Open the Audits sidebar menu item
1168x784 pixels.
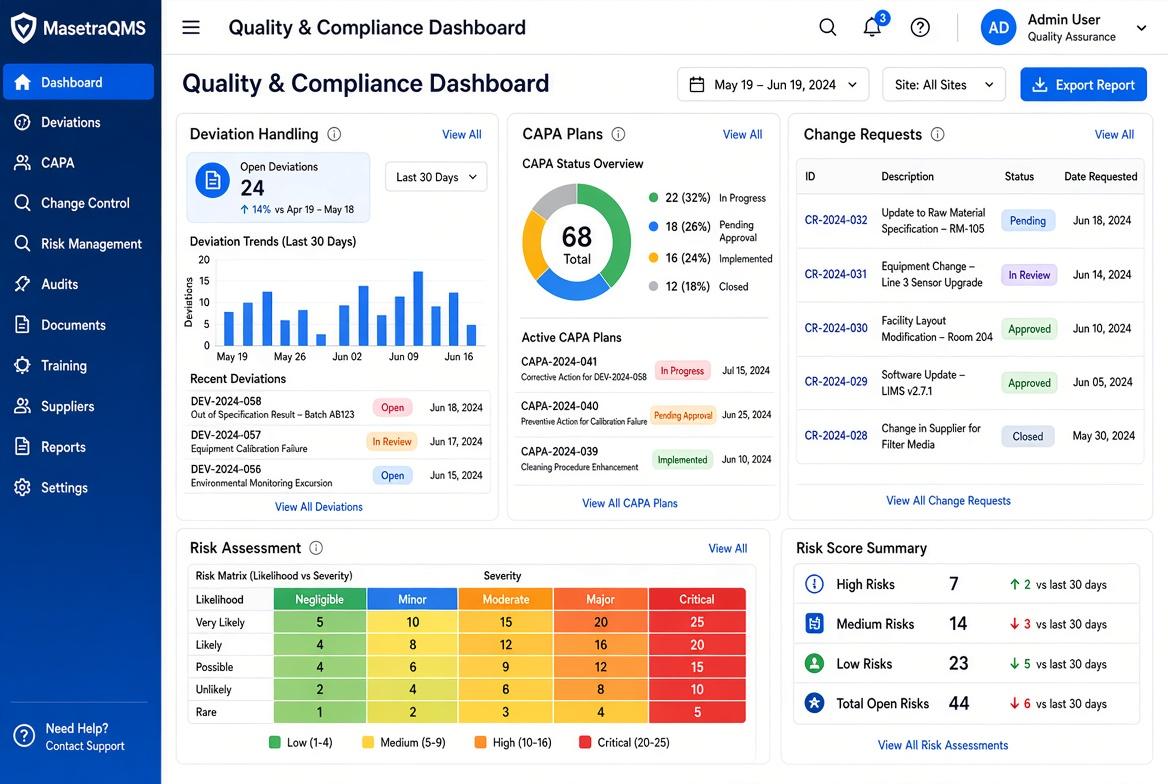pos(78,284)
